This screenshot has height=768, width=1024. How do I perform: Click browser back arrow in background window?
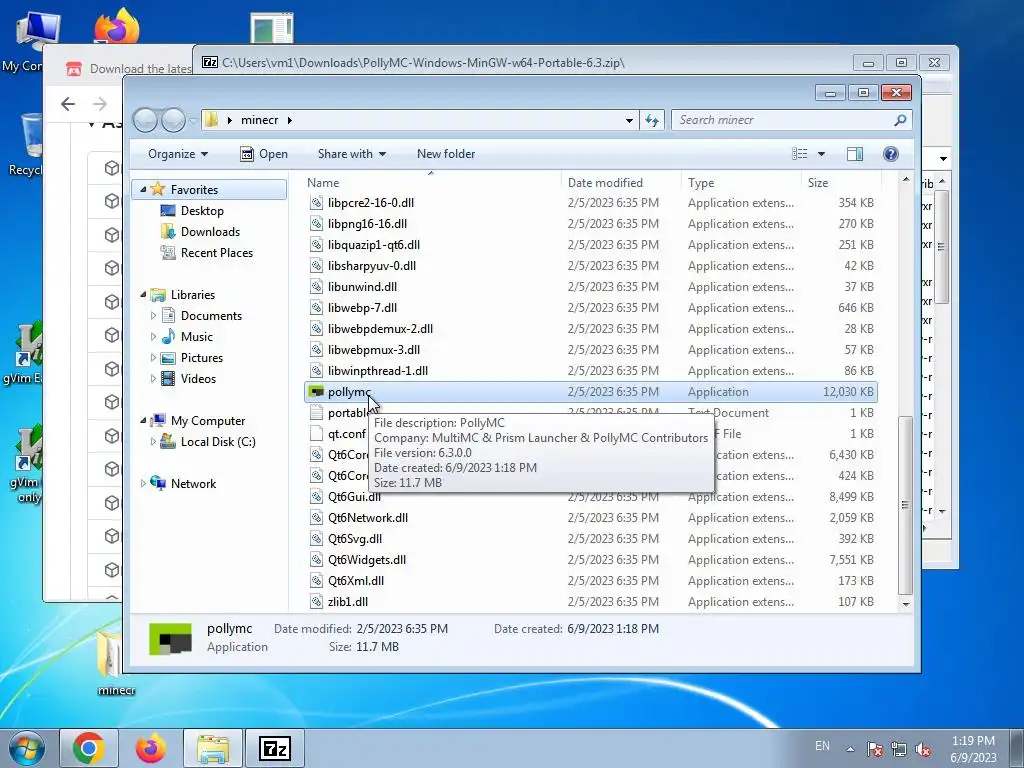(68, 104)
